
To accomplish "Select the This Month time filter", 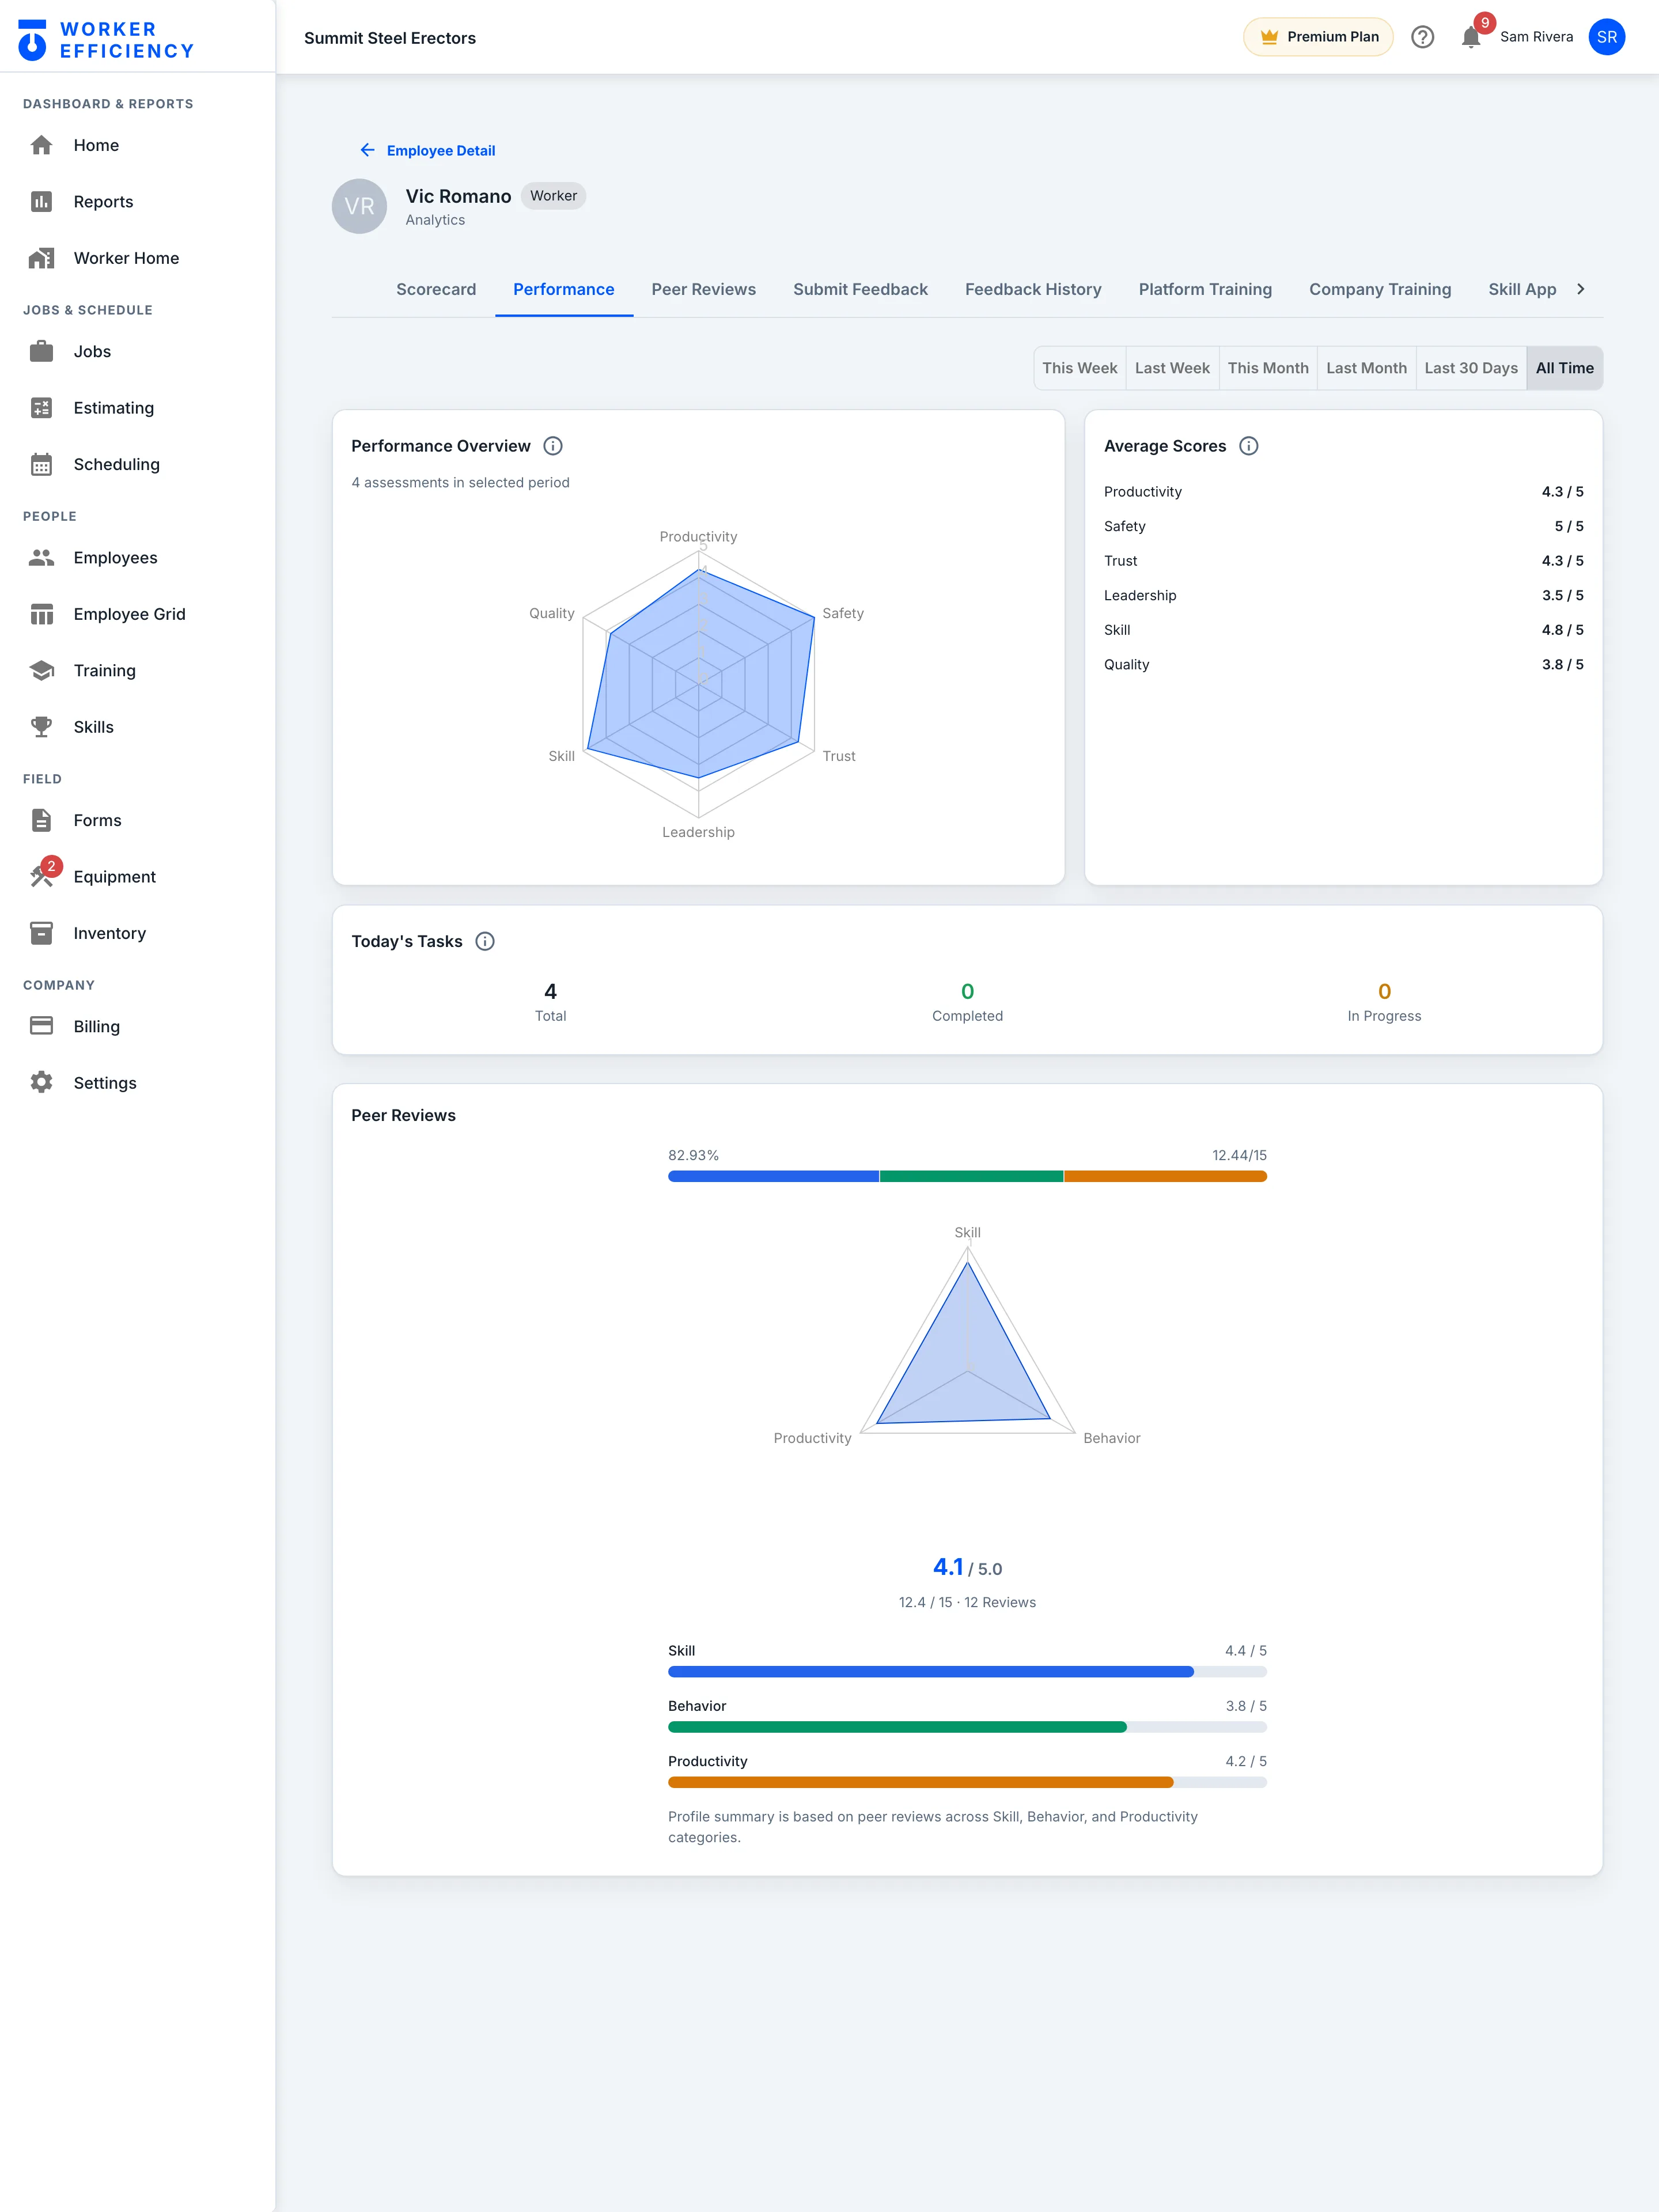I will click(1268, 368).
